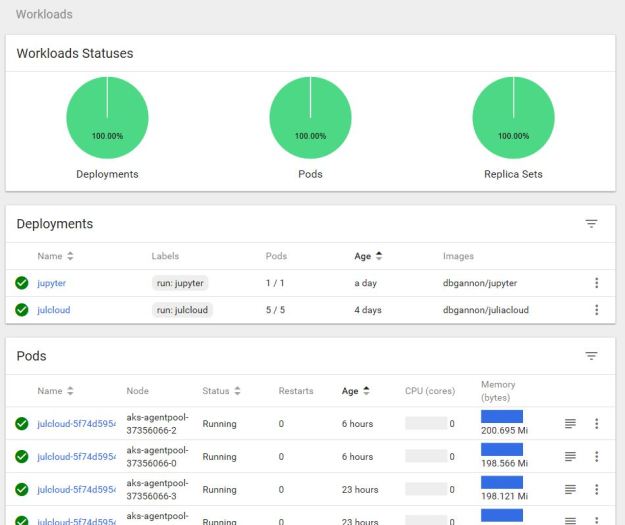Viewport: 625px width, 525px height.
Task: Open the jupyter deployment actions menu
Action: (596, 283)
